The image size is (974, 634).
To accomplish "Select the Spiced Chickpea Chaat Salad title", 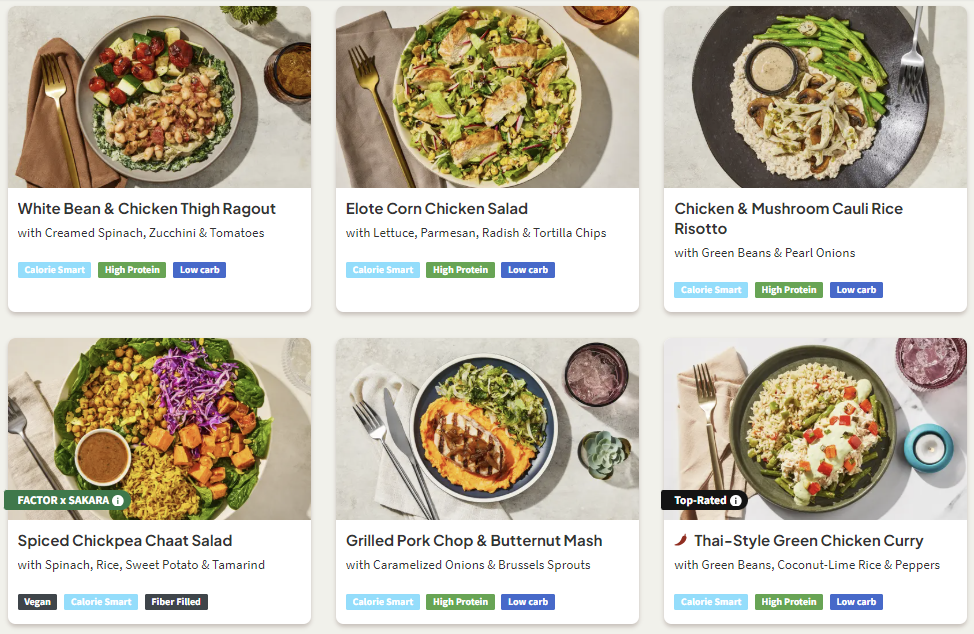I will click(125, 541).
